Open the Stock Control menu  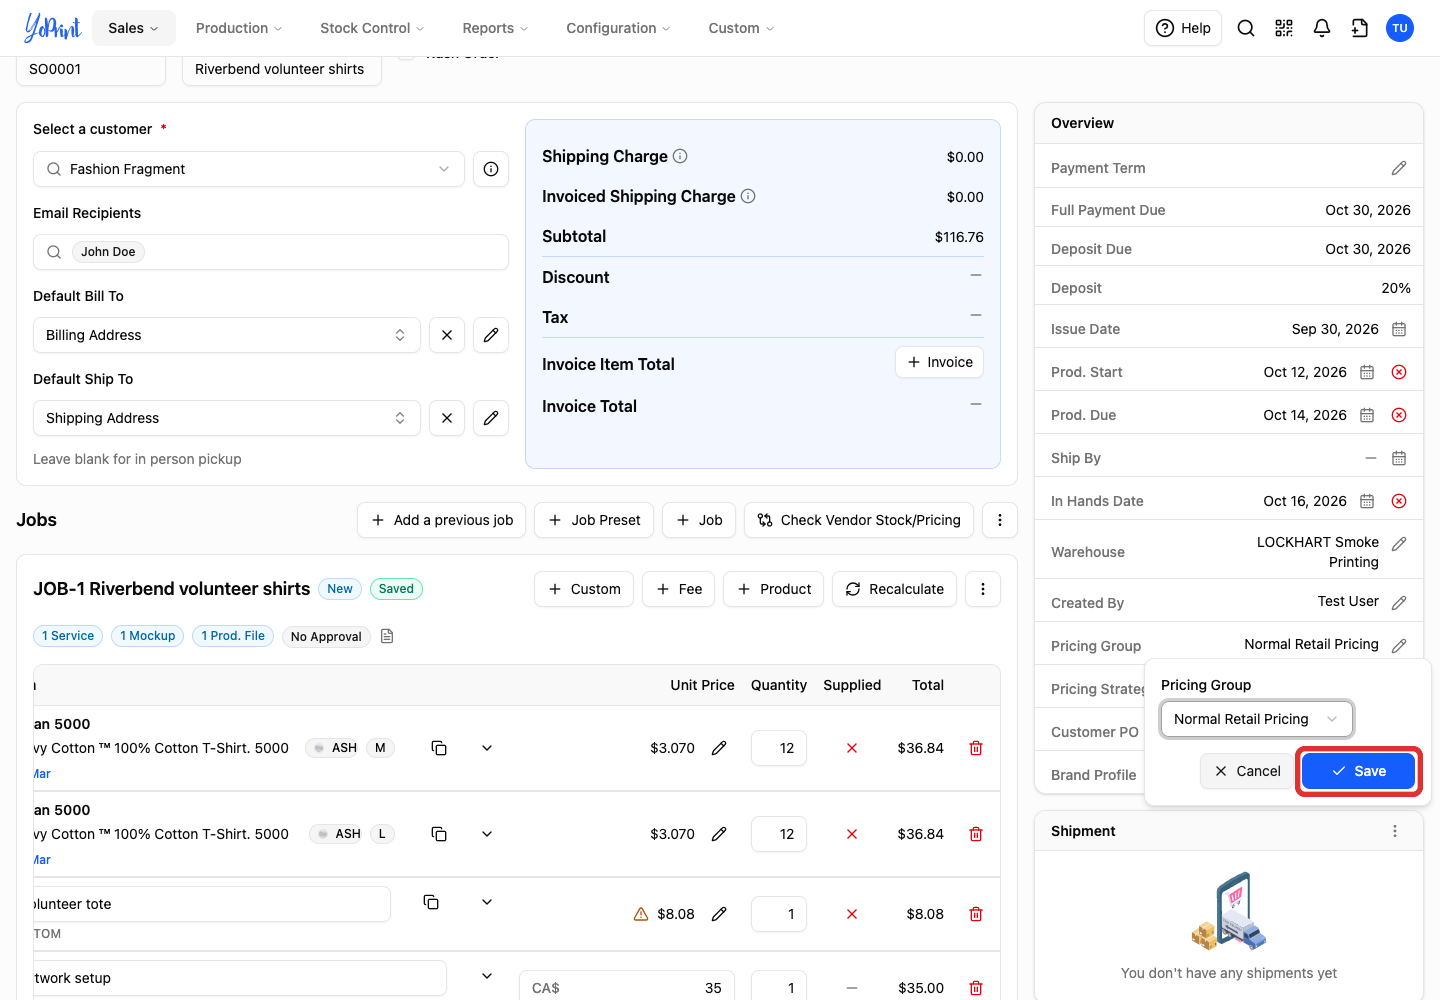coord(372,28)
